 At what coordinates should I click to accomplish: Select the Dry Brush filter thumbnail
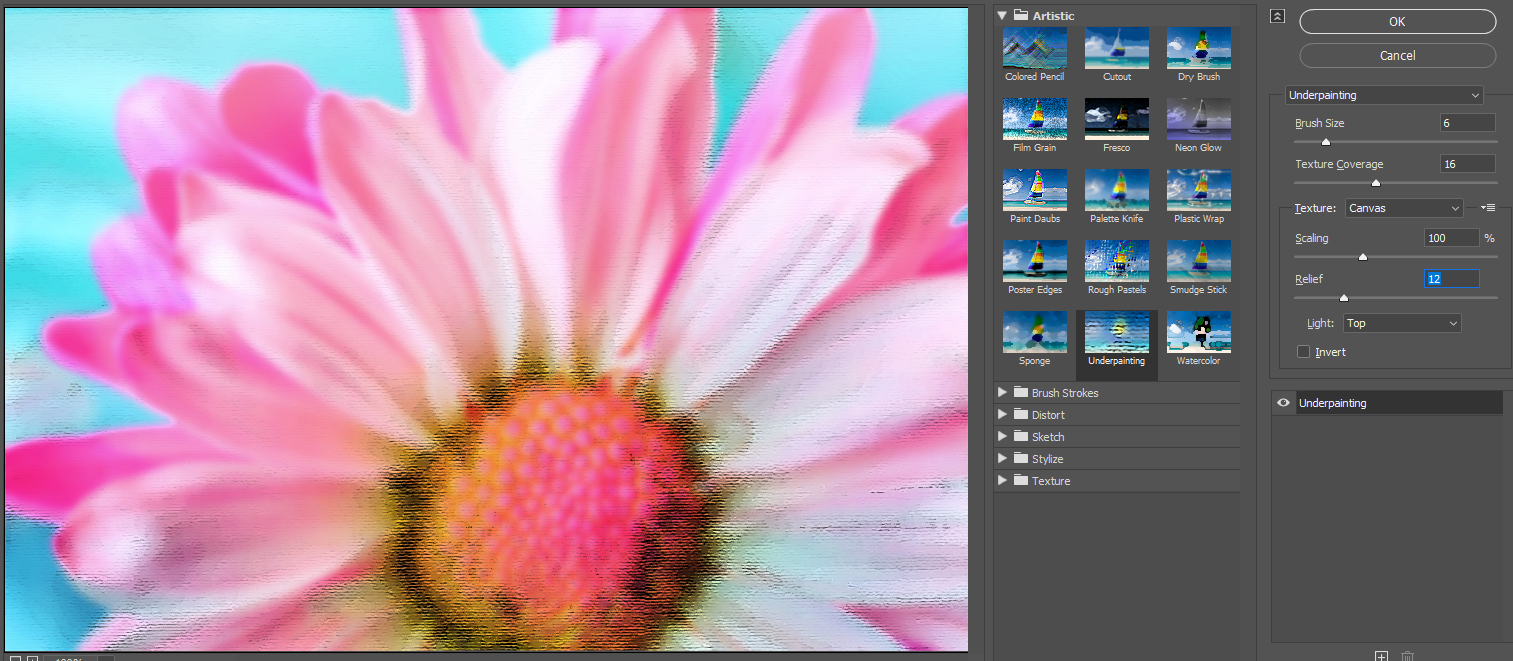1198,48
